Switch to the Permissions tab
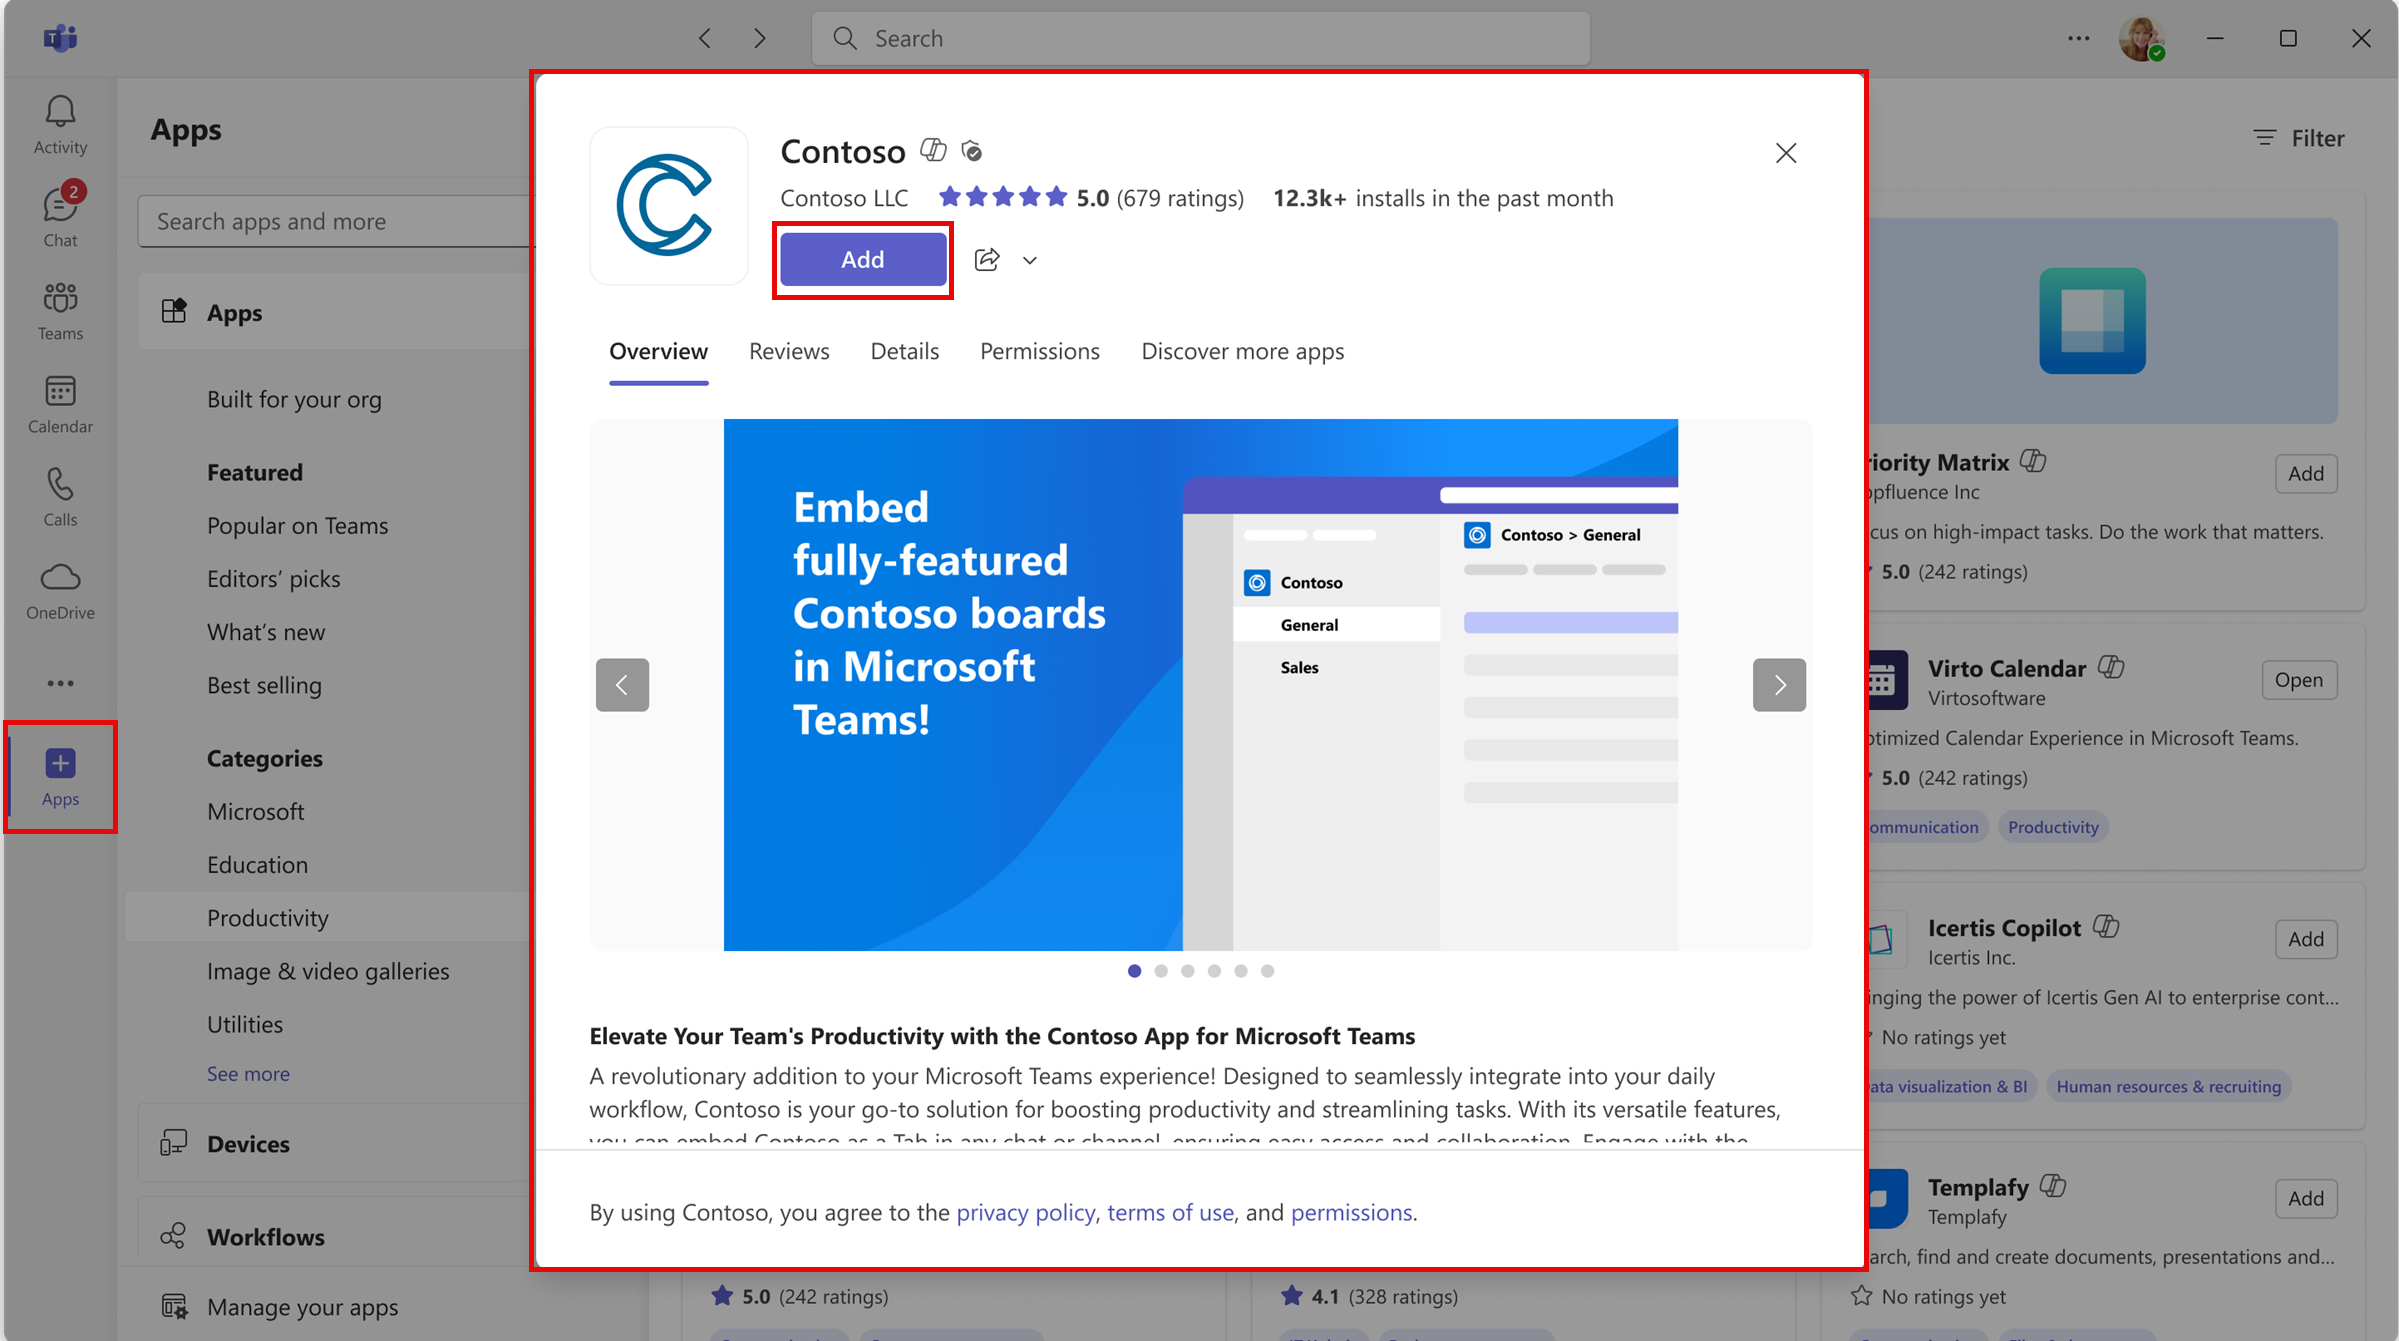The width and height of the screenshot is (2399, 1341). [x=1040, y=351]
